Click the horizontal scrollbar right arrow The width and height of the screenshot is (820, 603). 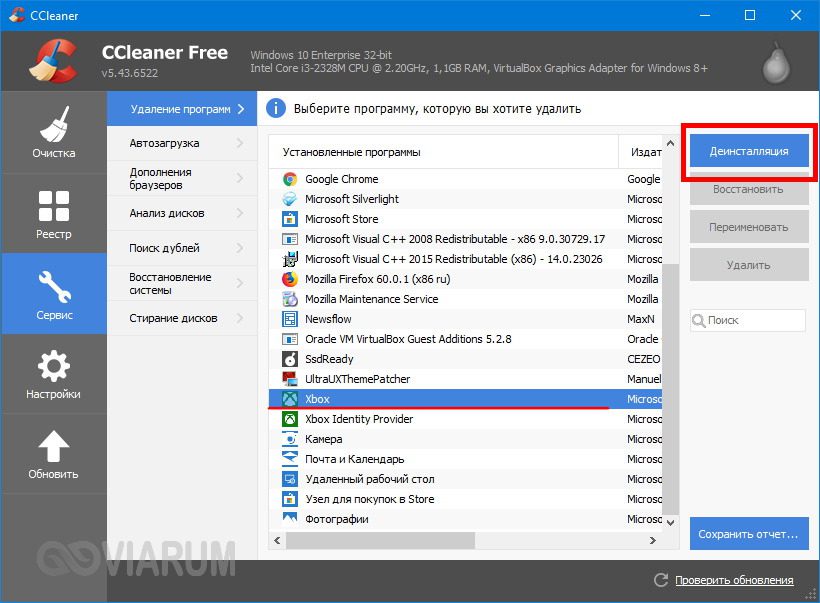(x=653, y=540)
